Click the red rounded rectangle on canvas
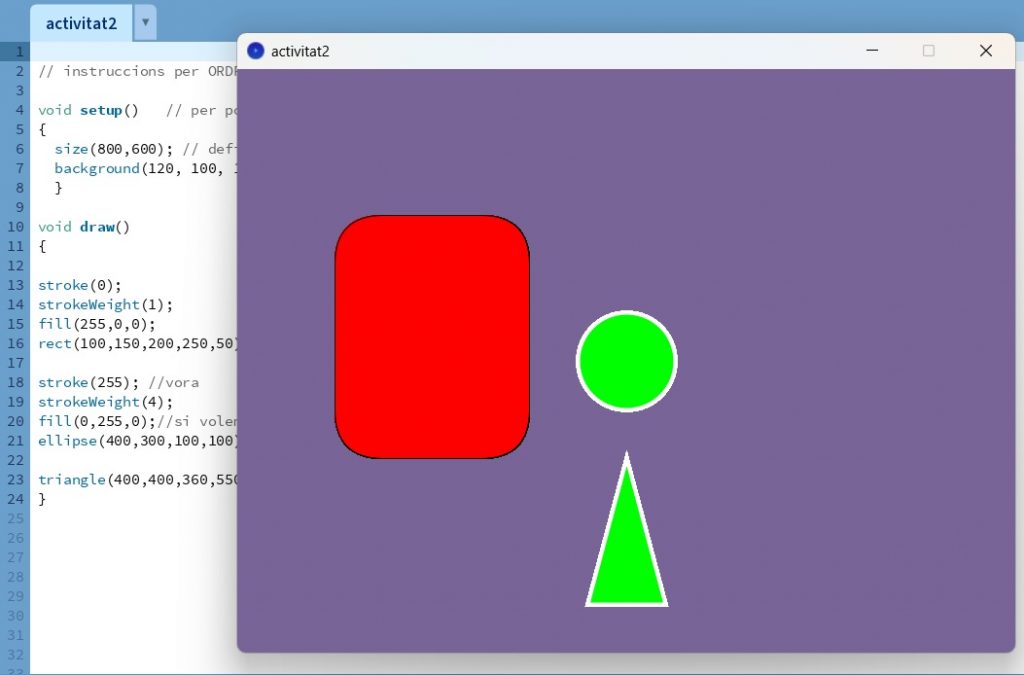 [432, 337]
